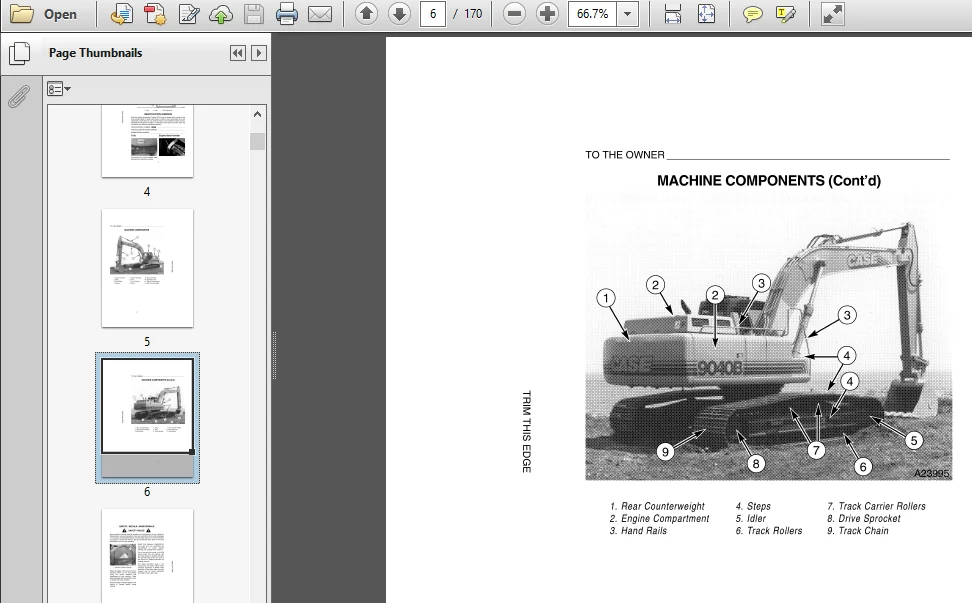Open the thumbnail options dropdown menu
This screenshot has width=972, height=603.
point(59,89)
